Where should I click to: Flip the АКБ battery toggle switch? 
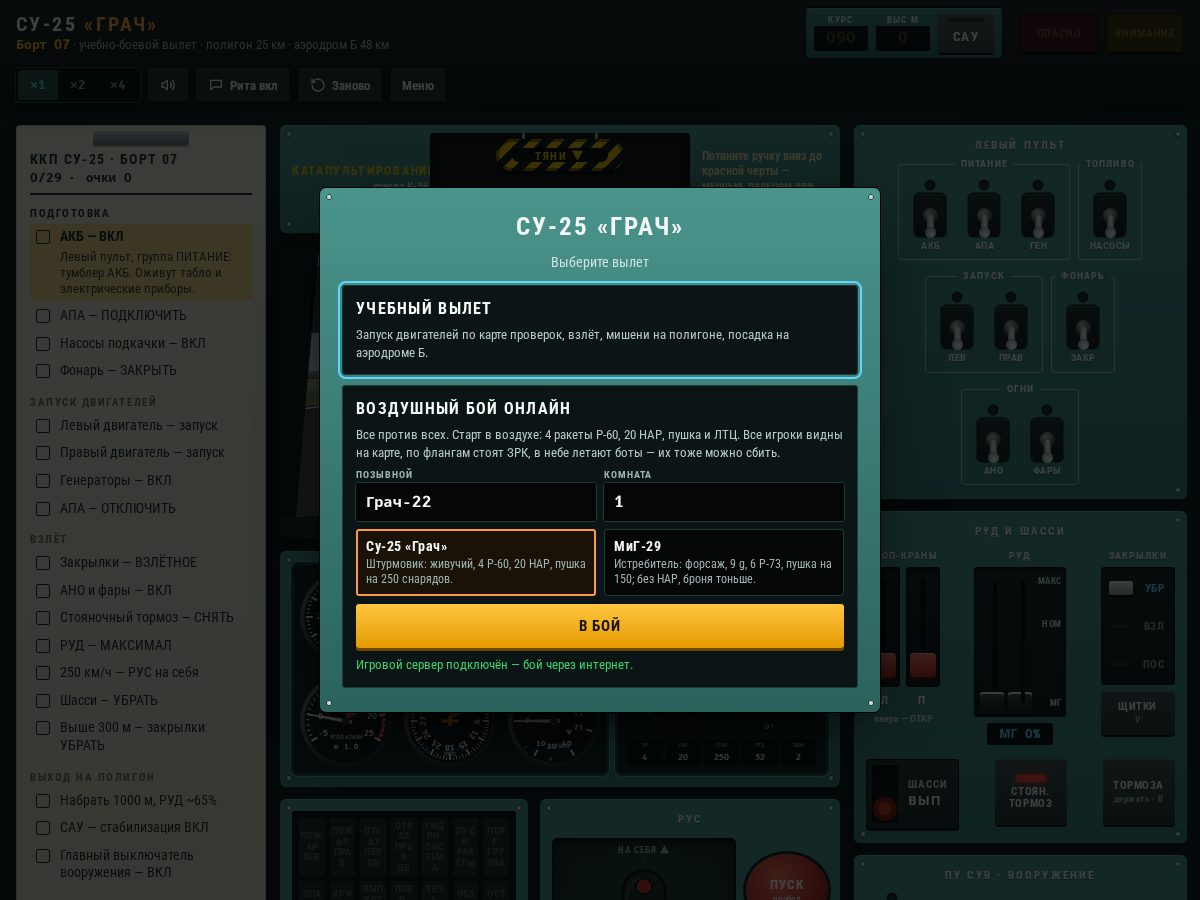930,215
